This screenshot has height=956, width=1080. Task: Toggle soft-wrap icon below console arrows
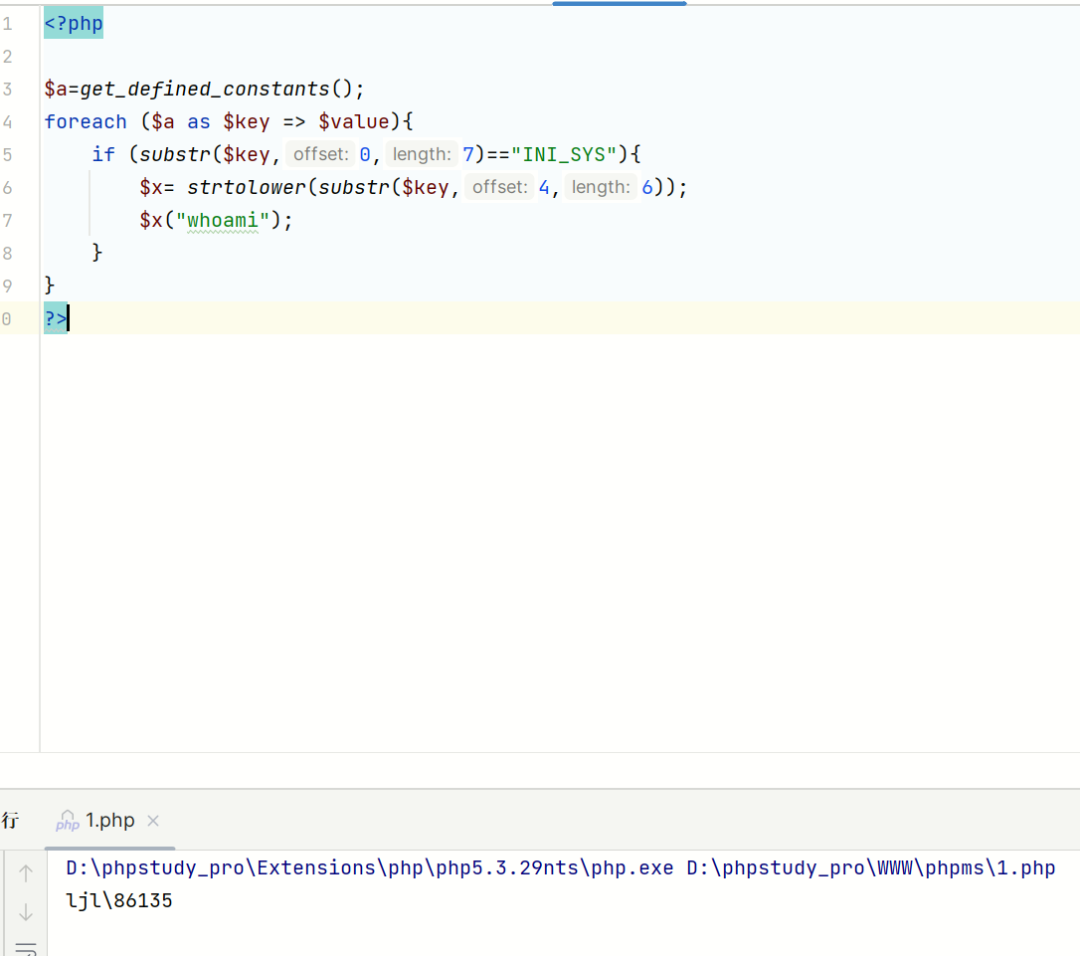click(26, 947)
